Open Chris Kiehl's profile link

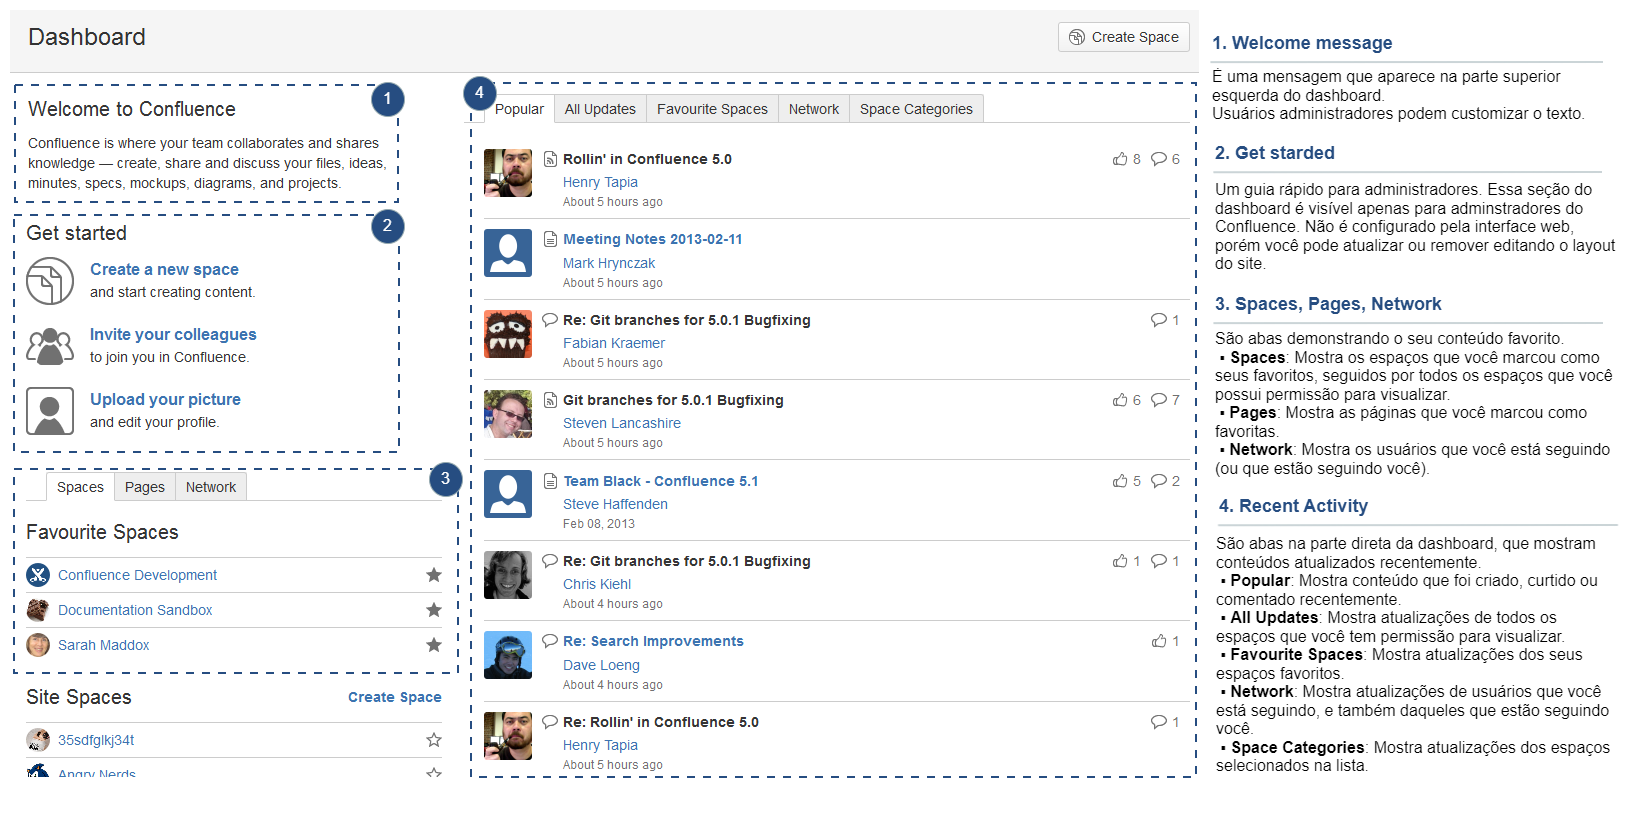click(597, 584)
